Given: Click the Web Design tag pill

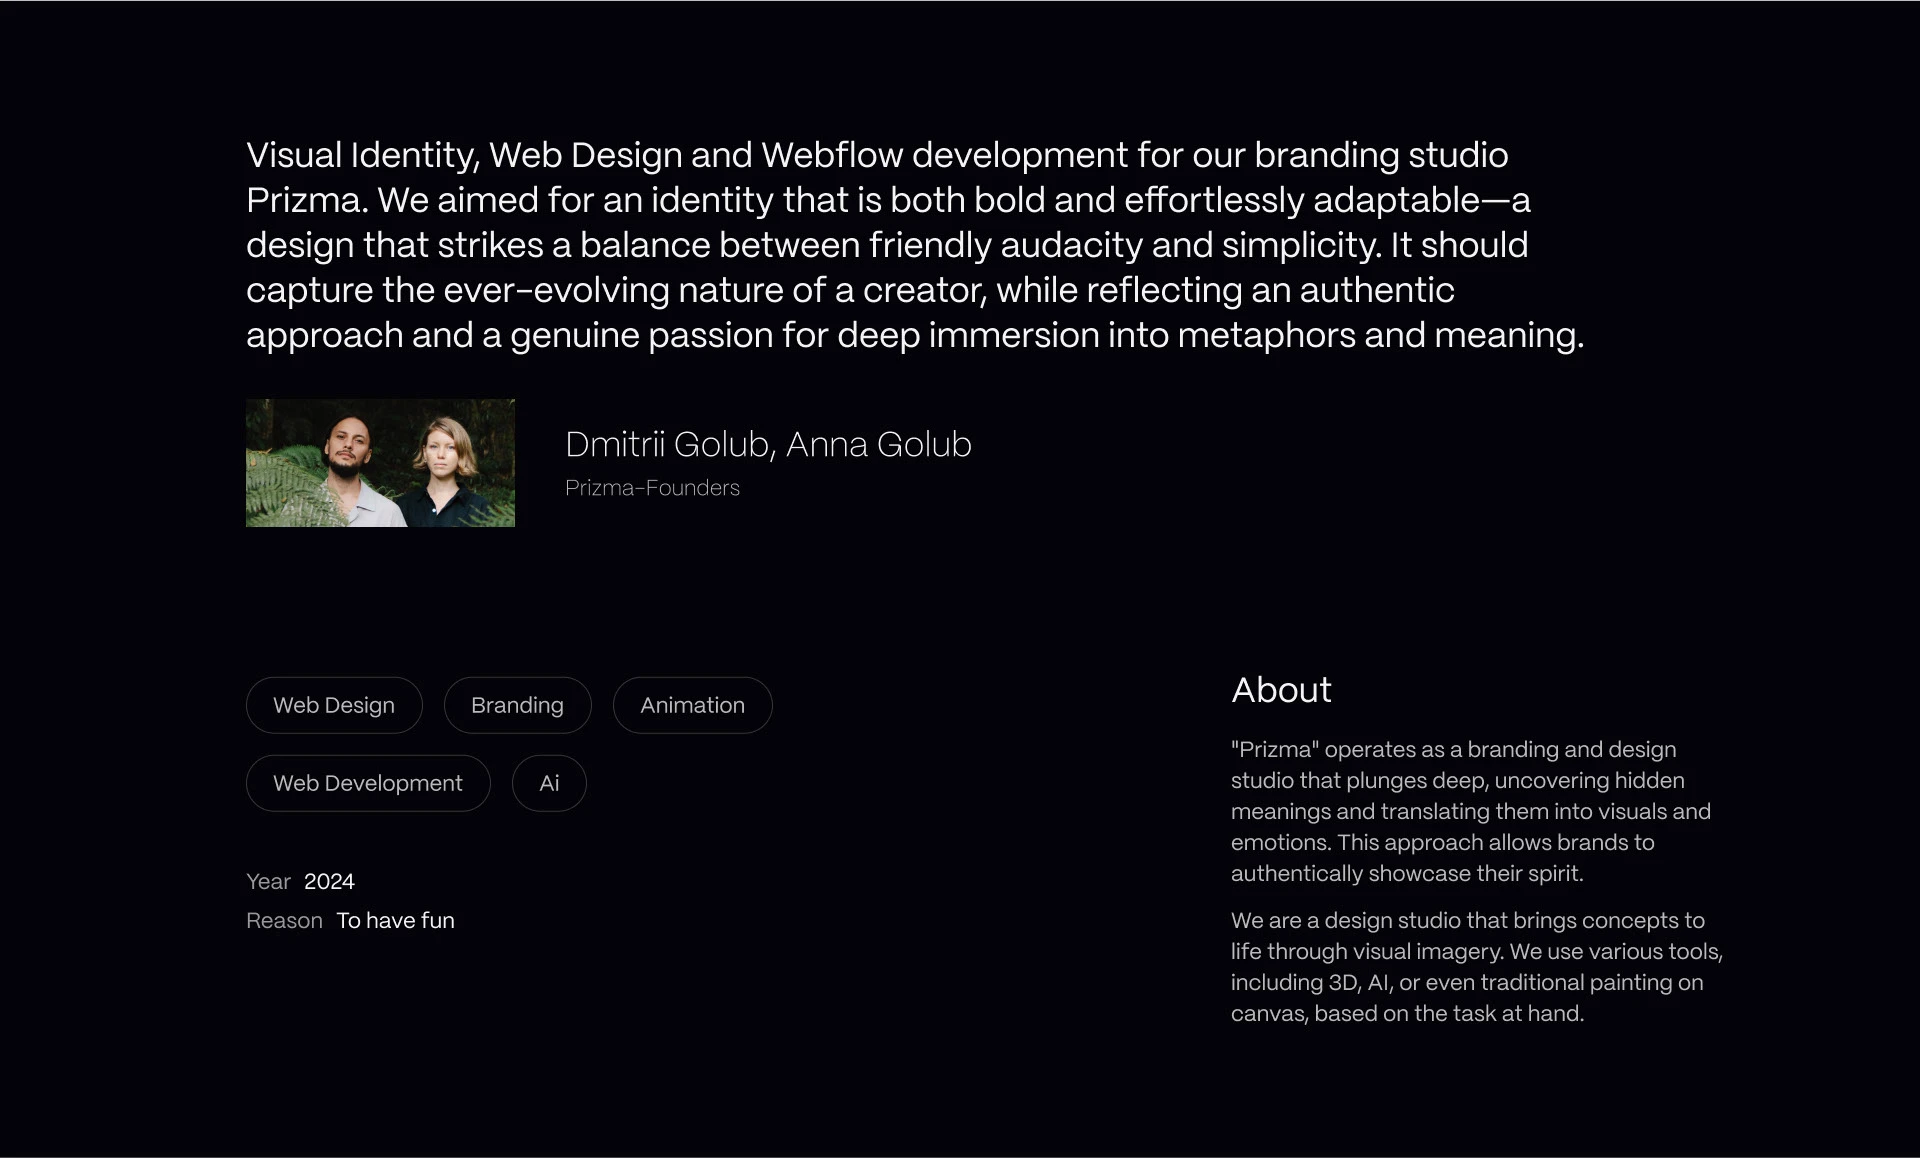Looking at the screenshot, I should (334, 705).
